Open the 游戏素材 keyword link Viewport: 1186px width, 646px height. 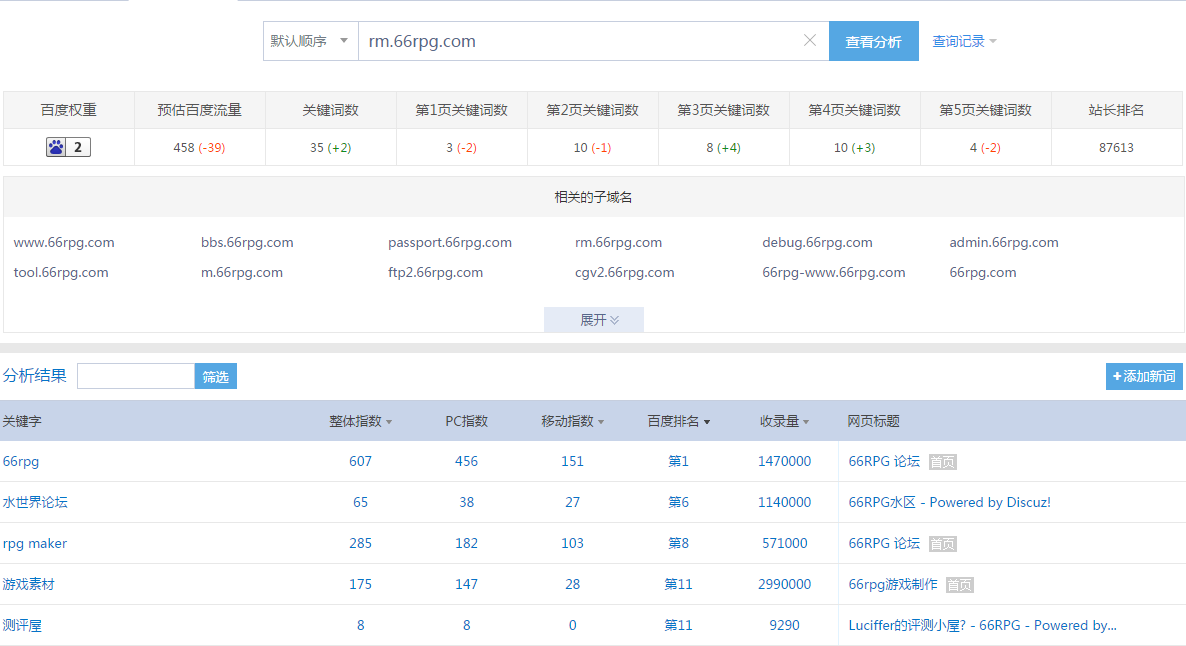pos(29,584)
